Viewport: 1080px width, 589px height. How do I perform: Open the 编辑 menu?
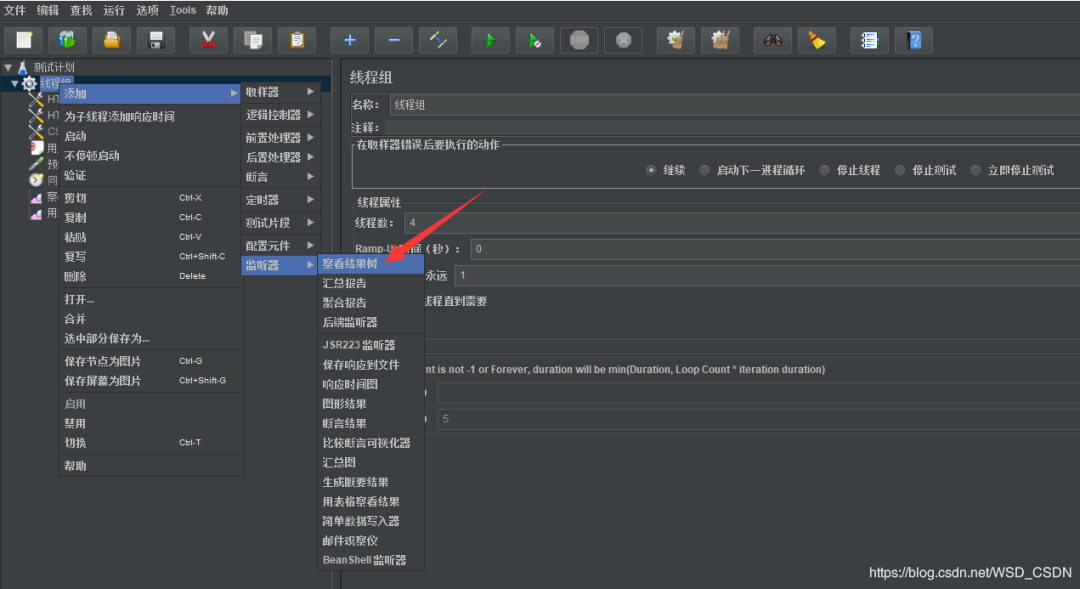[x=48, y=10]
